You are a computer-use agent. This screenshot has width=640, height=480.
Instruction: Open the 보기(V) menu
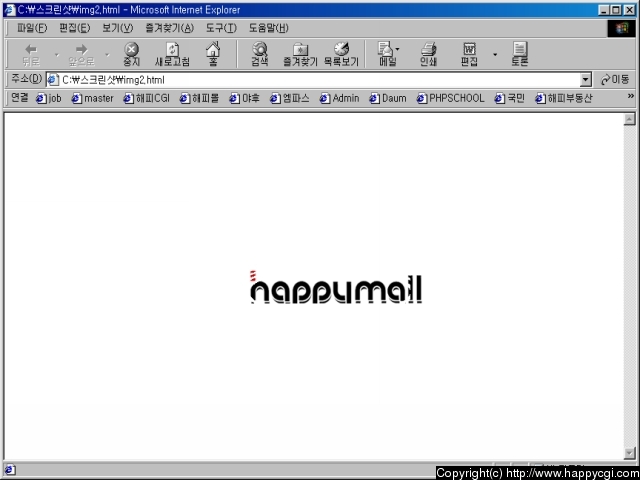tap(118, 28)
